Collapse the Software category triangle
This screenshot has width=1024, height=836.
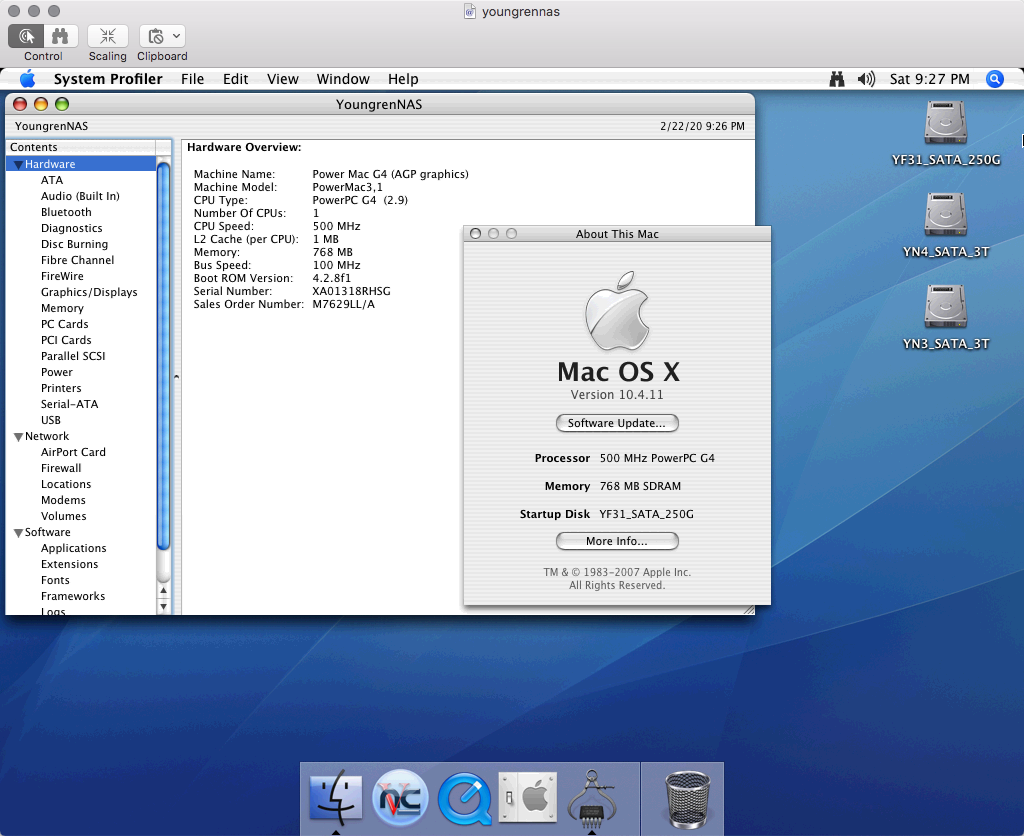18,533
